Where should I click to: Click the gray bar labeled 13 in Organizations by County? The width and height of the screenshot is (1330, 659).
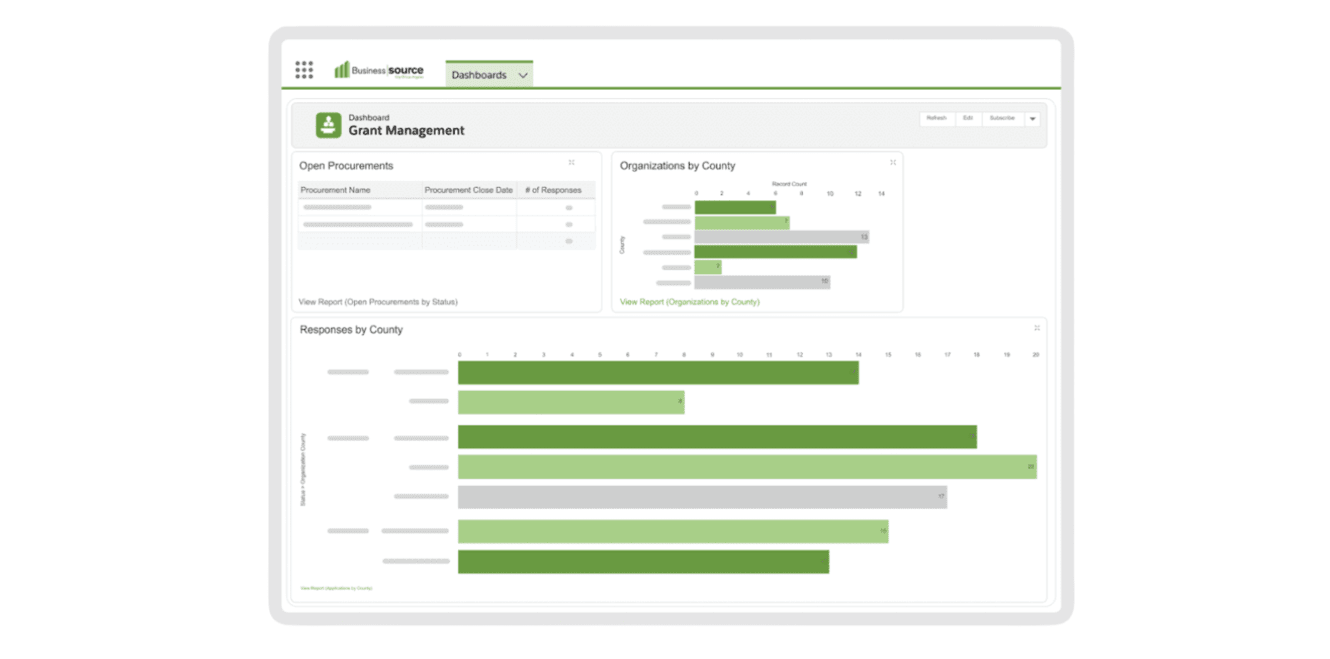pyautogui.click(x=780, y=237)
